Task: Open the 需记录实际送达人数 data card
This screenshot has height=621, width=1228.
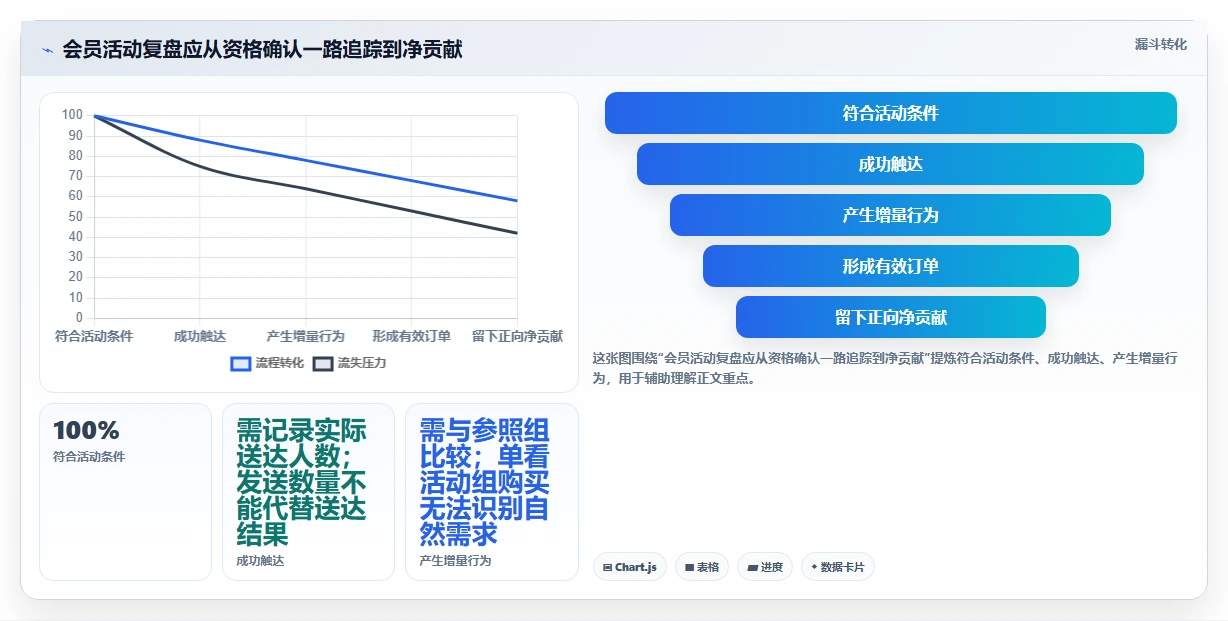Action: tap(308, 491)
